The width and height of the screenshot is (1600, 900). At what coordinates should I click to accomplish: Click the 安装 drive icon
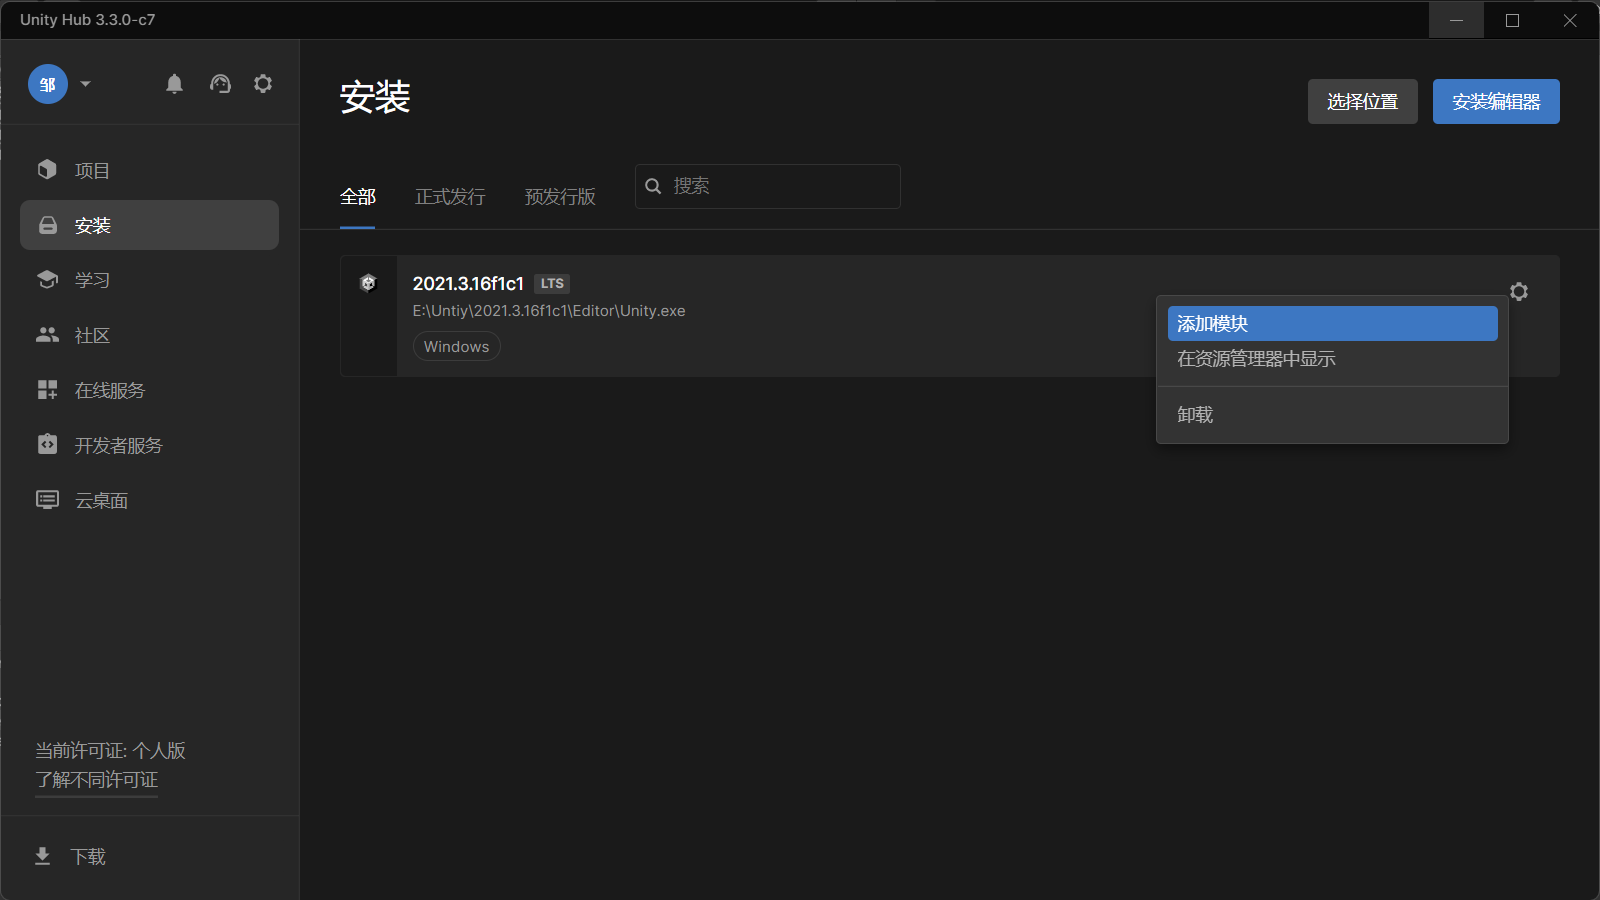pyautogui.click(x=47, y=225)
